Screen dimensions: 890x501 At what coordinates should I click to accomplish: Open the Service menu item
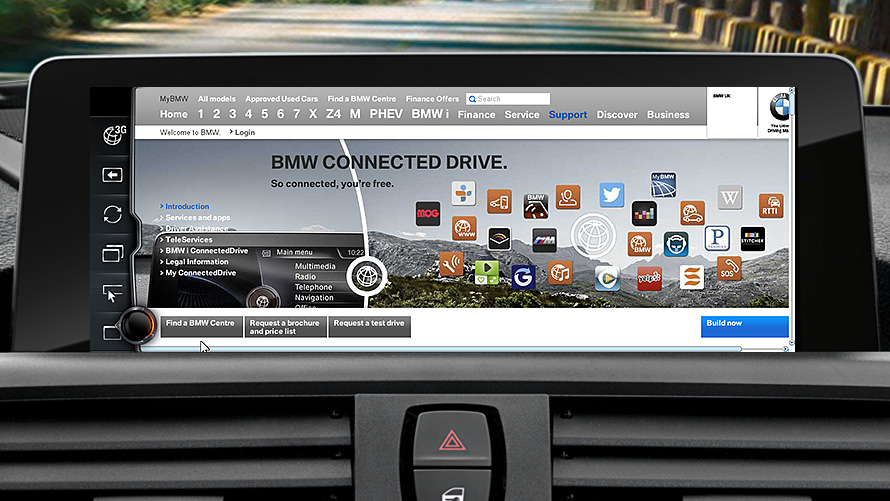point(522,115)
